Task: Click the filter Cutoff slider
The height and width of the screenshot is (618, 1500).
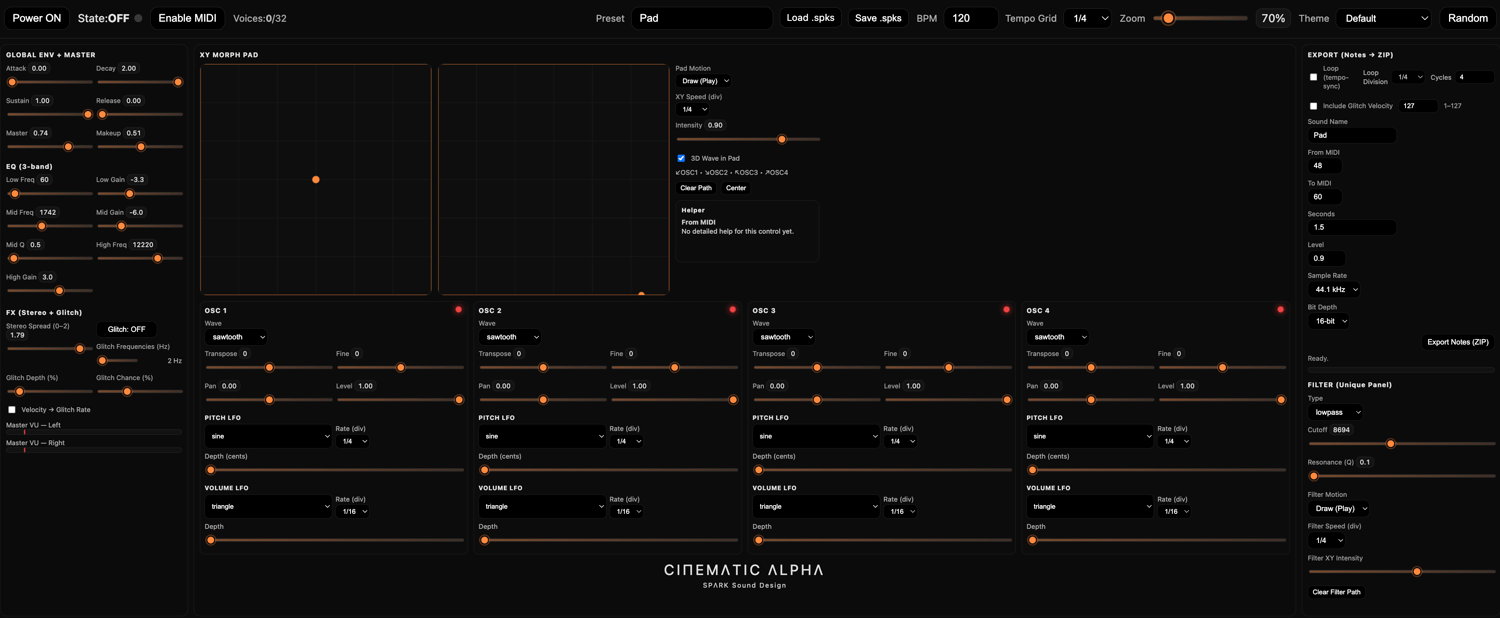Action: pyautogui.click(x=1401, y=443)
